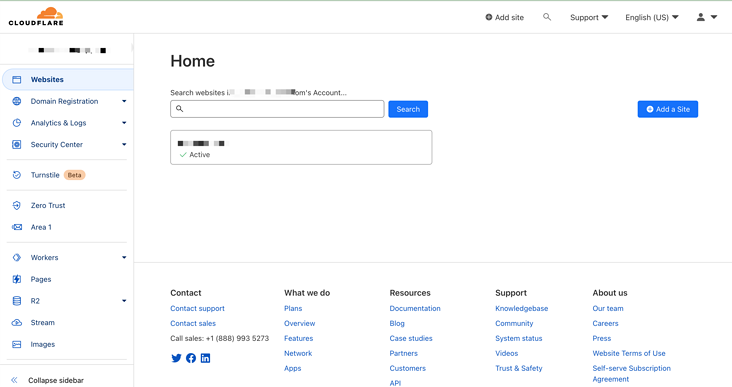Image resolution: width=732 pixels, height=387 pixels.
Task: Select Websites in the sidebar
Action: (x=68, y=79)
